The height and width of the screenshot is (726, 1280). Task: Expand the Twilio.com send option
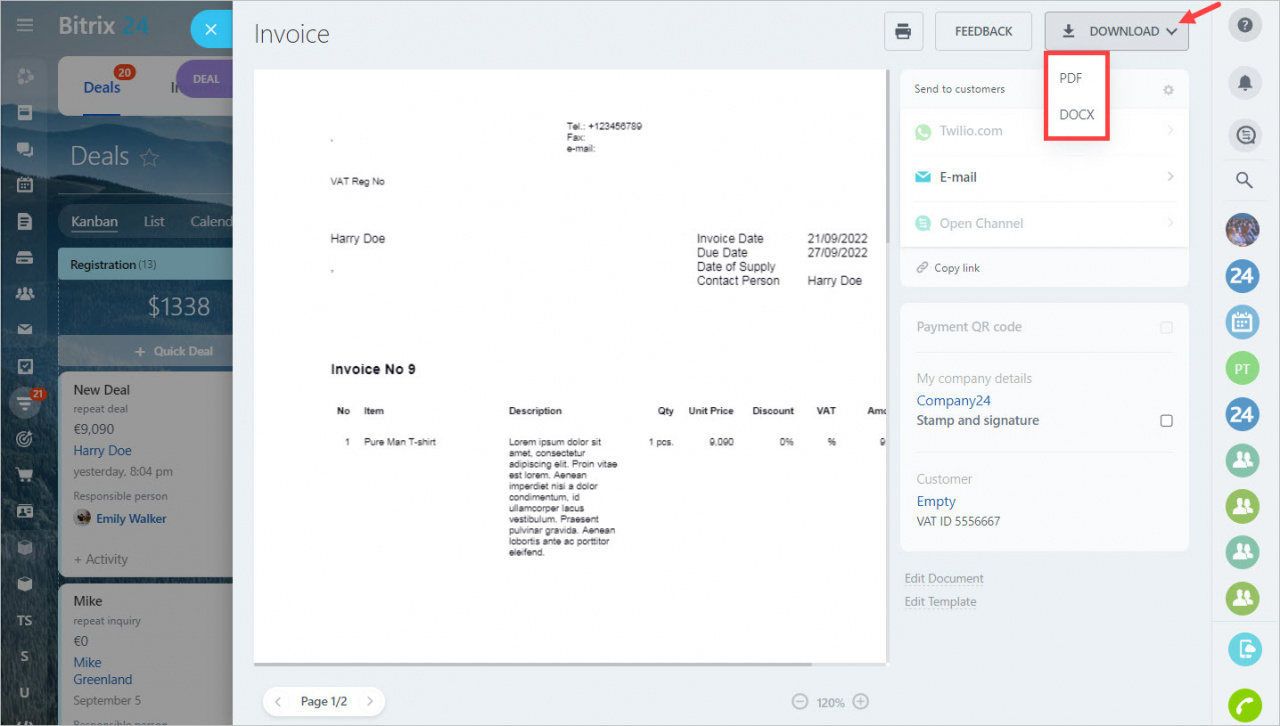pyautogui.click(x=1044, y=131)
